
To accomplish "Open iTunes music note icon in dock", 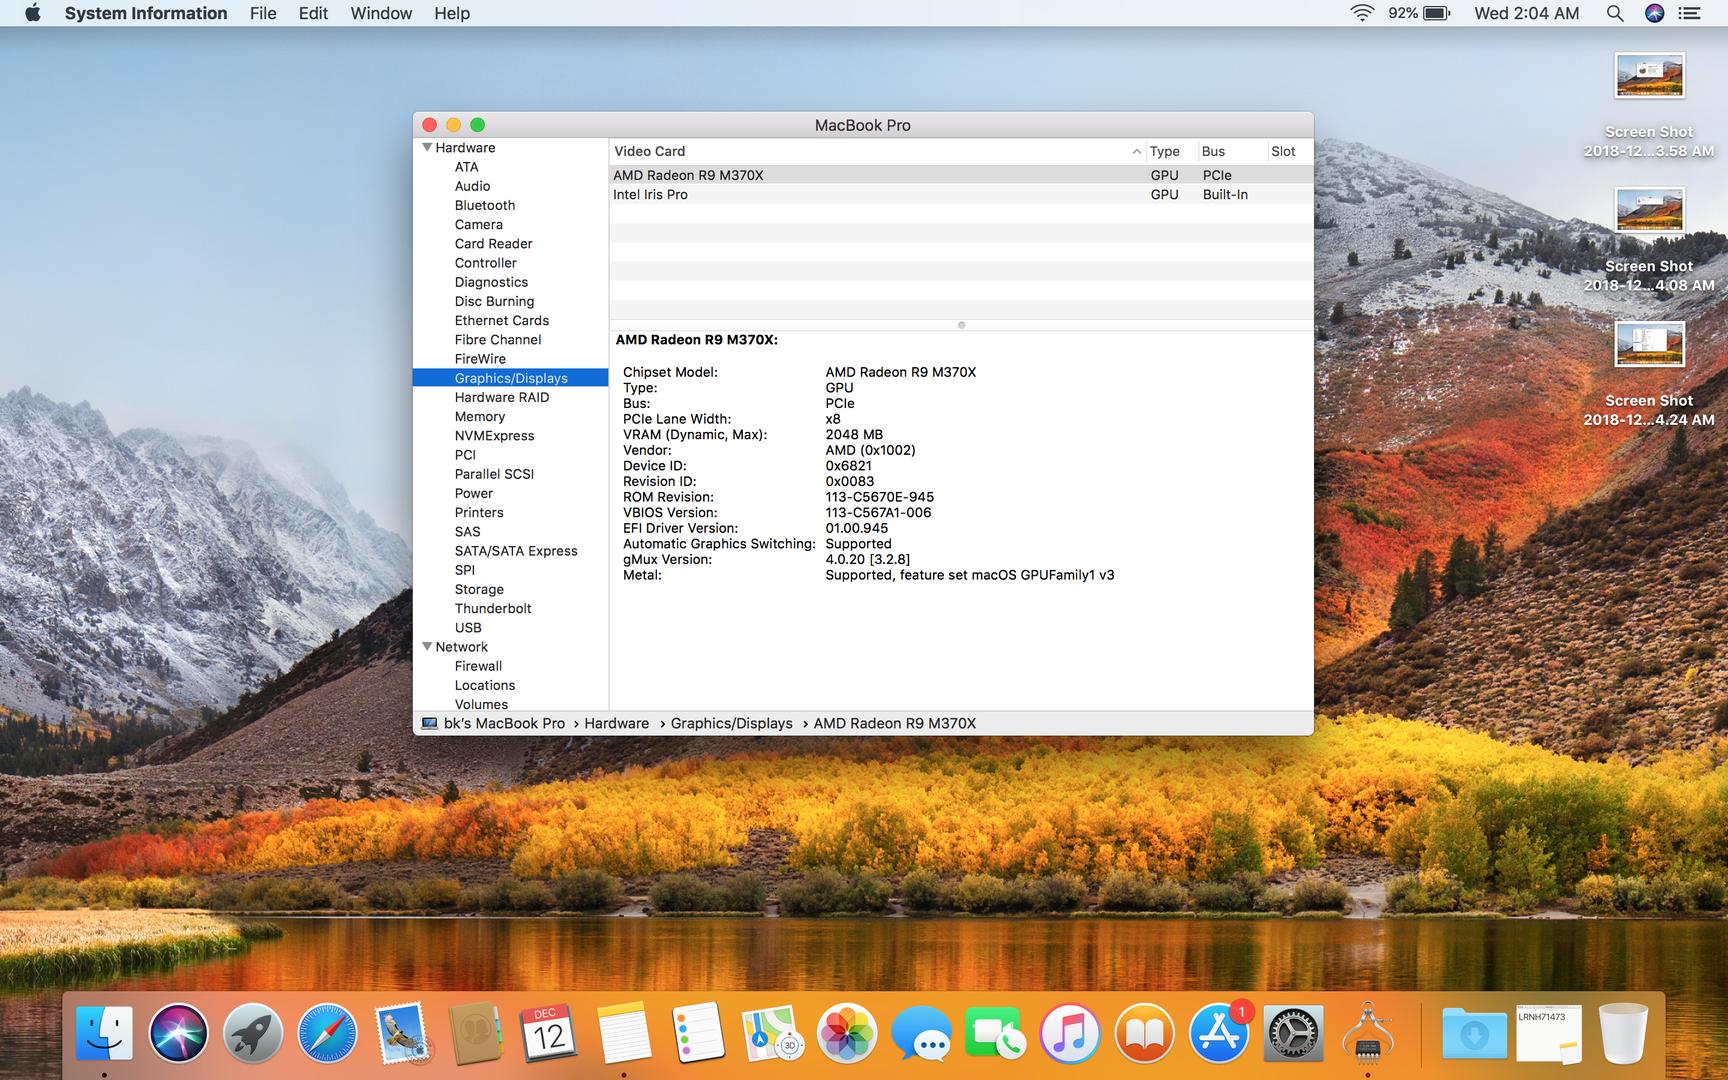I will [1069, 1033].
